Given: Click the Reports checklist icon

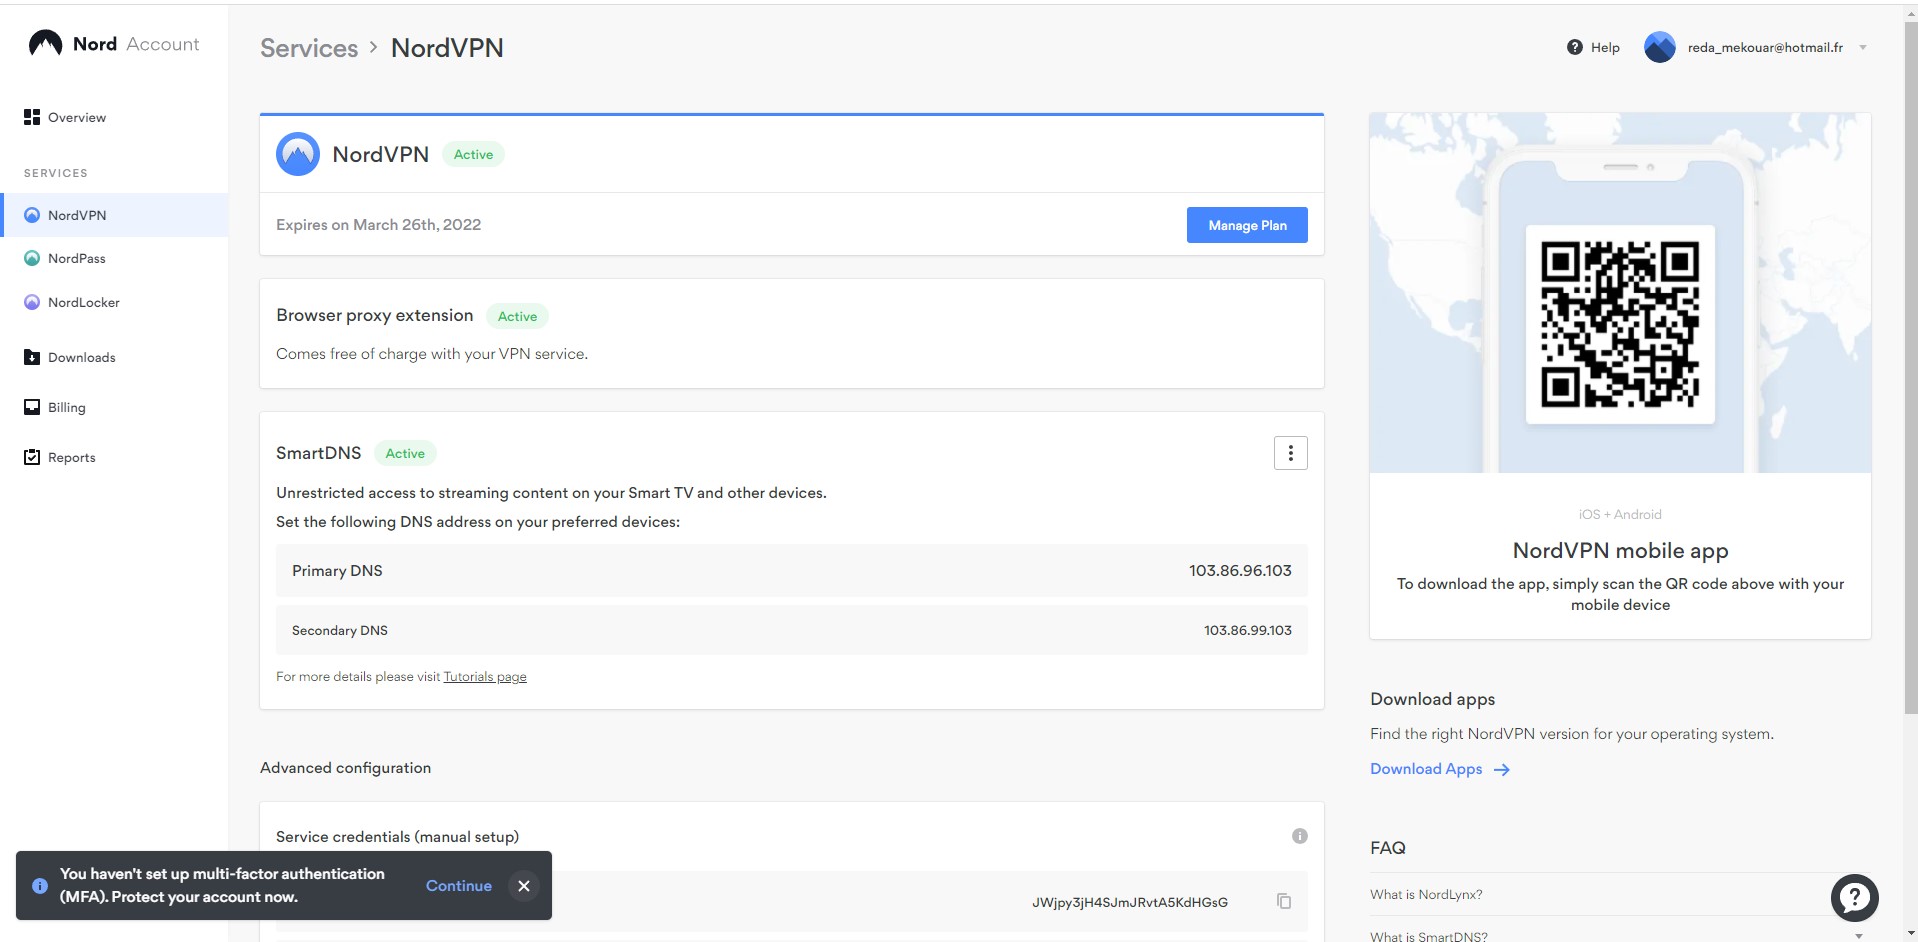Looking at the screenshot, I should [32, 457].
